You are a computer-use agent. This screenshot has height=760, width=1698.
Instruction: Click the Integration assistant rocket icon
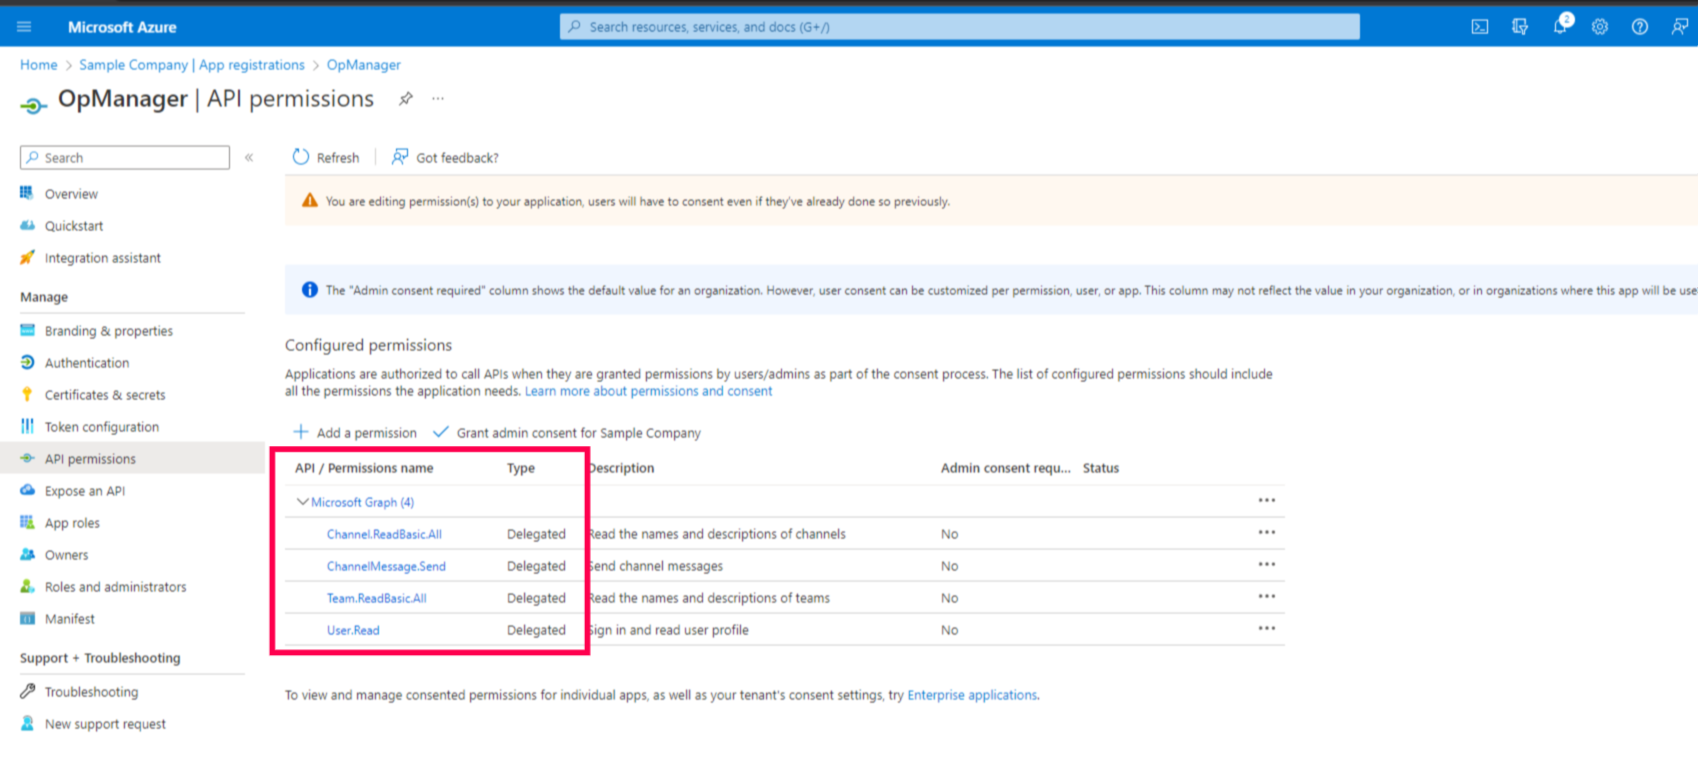click(x=27, y=257)
